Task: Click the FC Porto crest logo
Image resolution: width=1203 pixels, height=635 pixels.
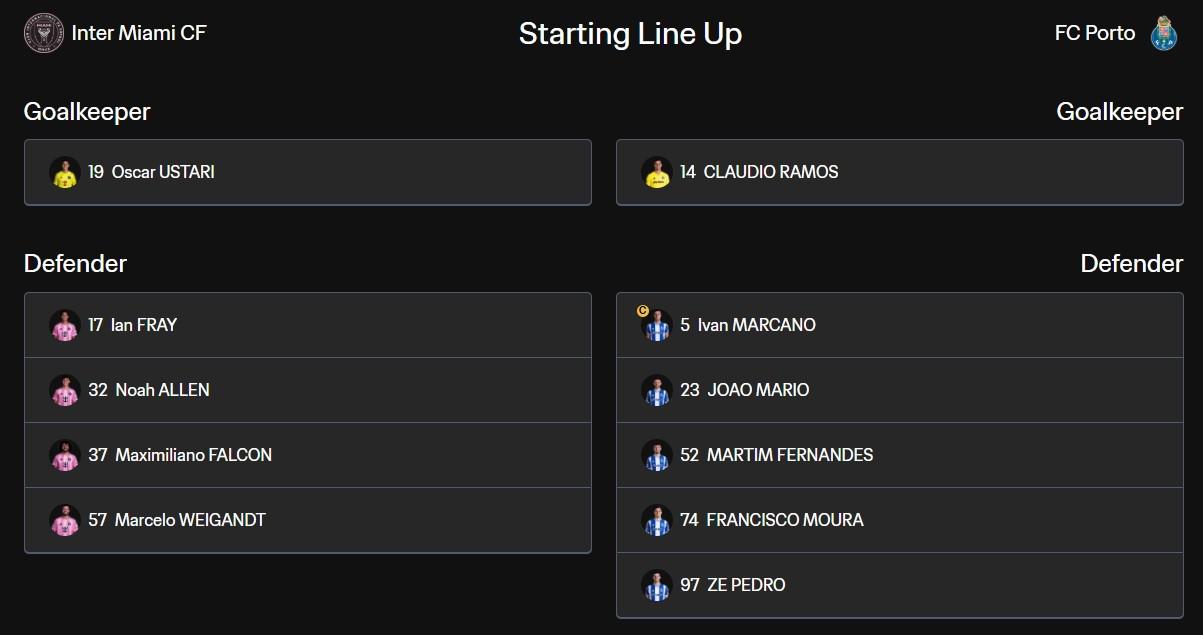Action: [1162, 33]
